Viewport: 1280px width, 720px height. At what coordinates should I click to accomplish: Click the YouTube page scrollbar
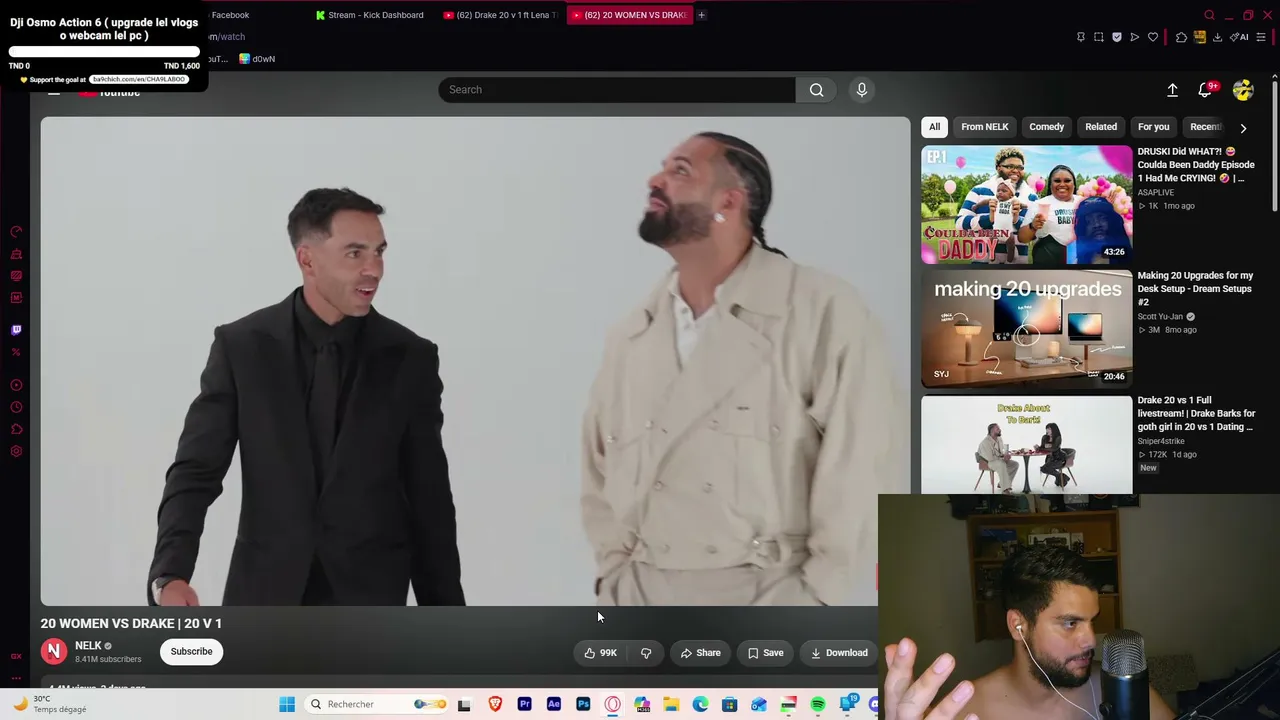pyautogui.click(x=1276, y=144)
